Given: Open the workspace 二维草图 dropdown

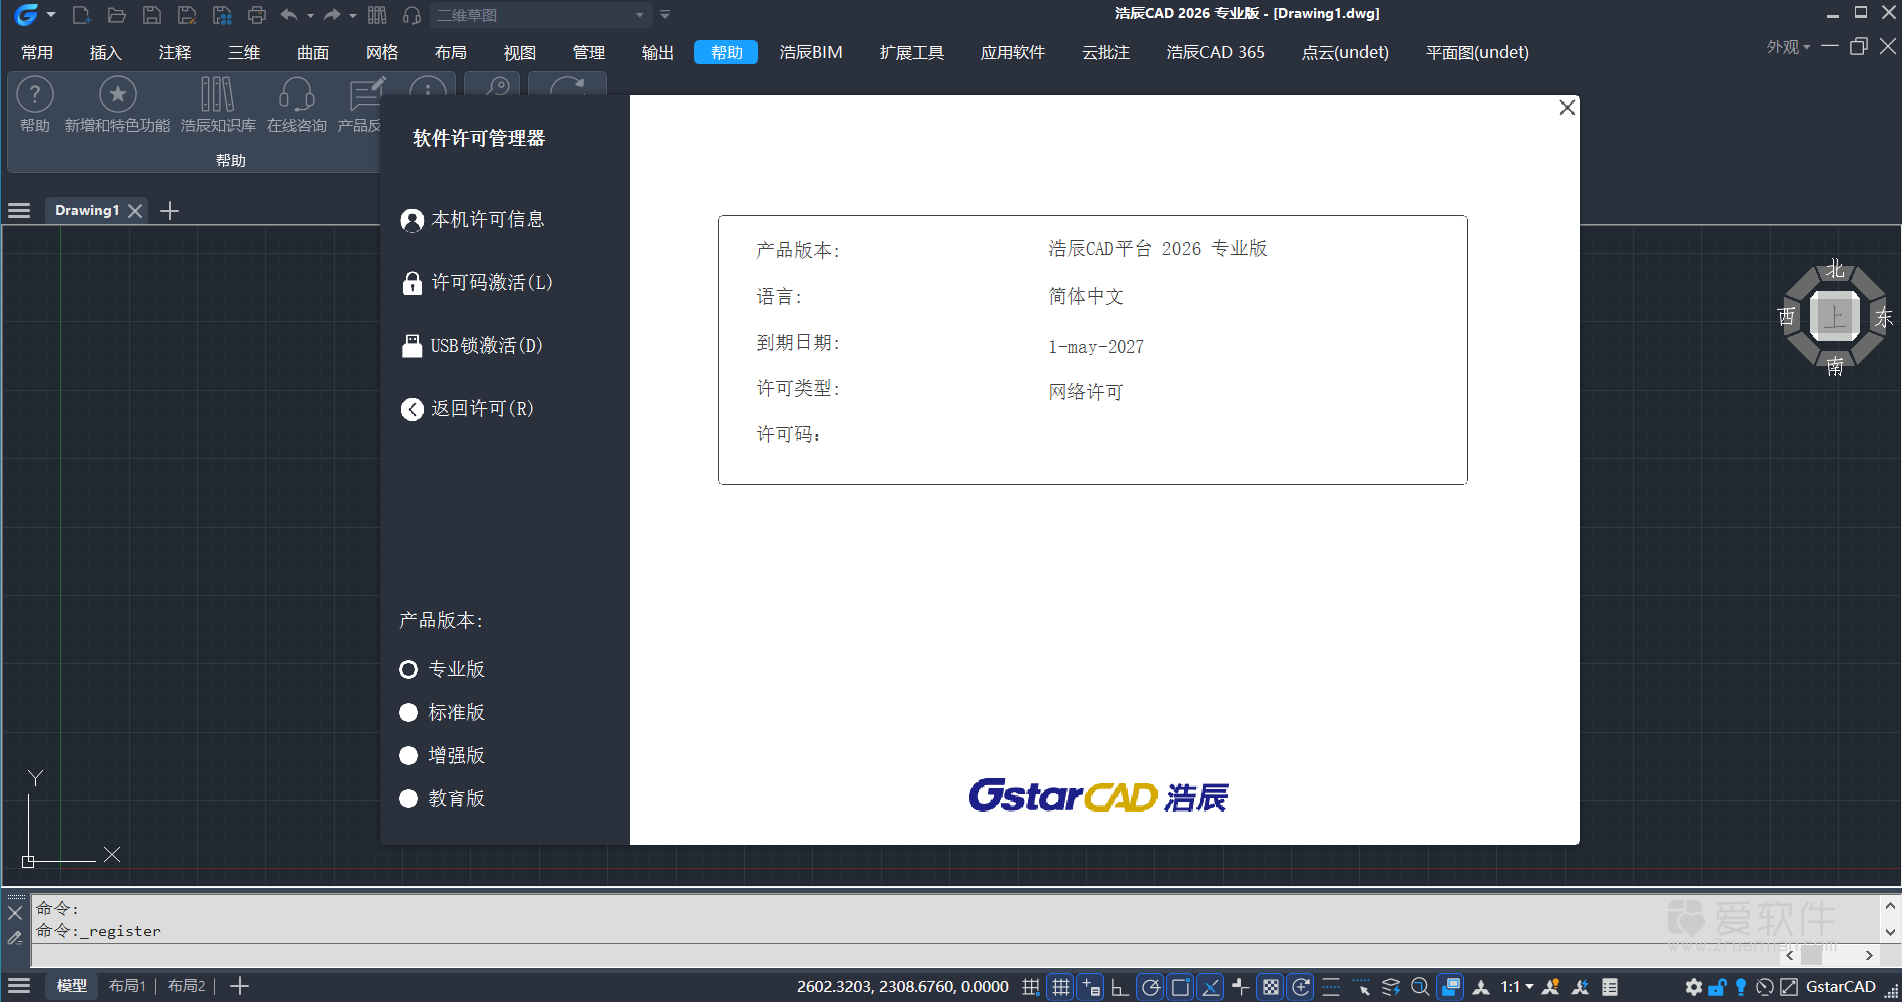Looking at the screenshot, I should 541,15.
